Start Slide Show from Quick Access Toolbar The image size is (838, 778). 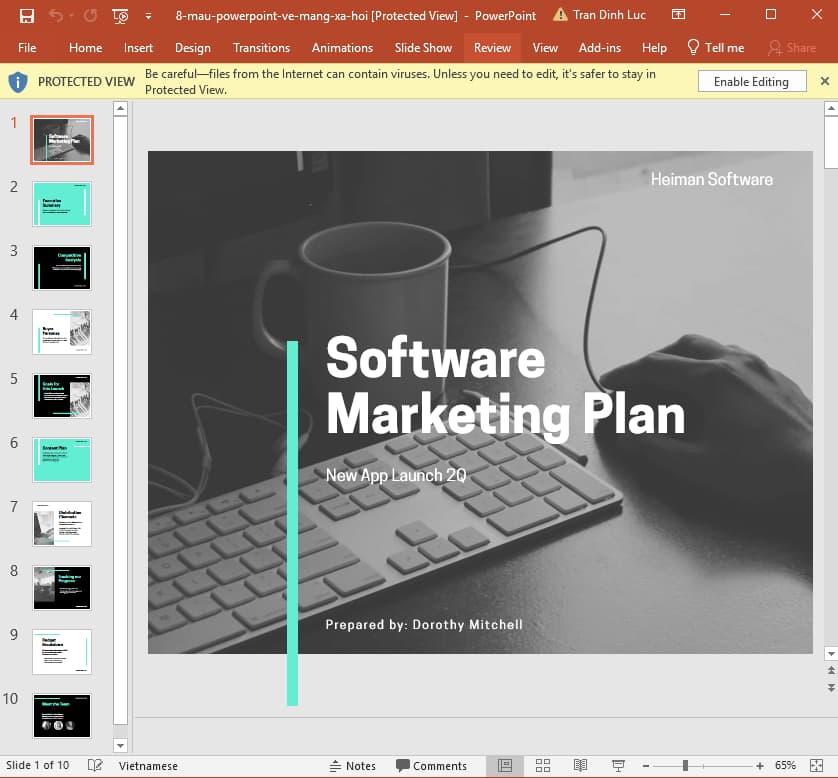(x=120, y=15)
